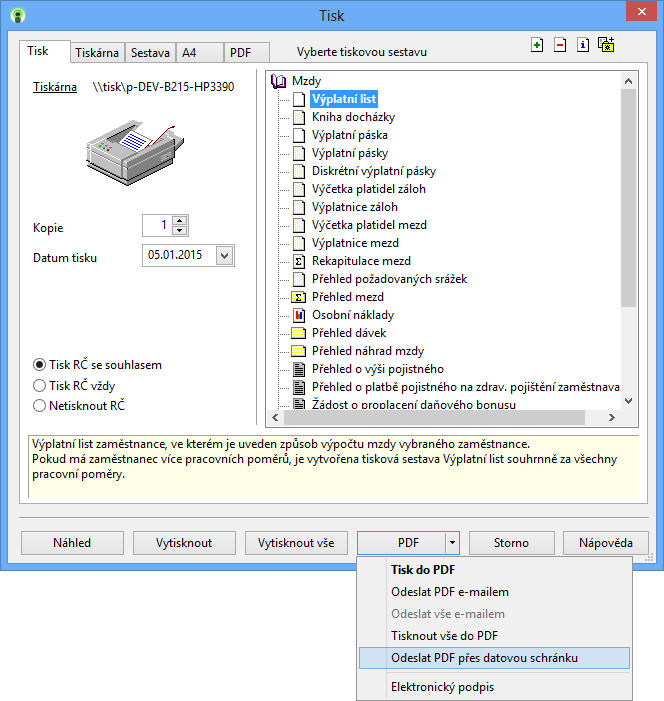The width and height of the screenshot is (664, 701).
Task: Click the Kopie number field
Action: coord(157,225)
